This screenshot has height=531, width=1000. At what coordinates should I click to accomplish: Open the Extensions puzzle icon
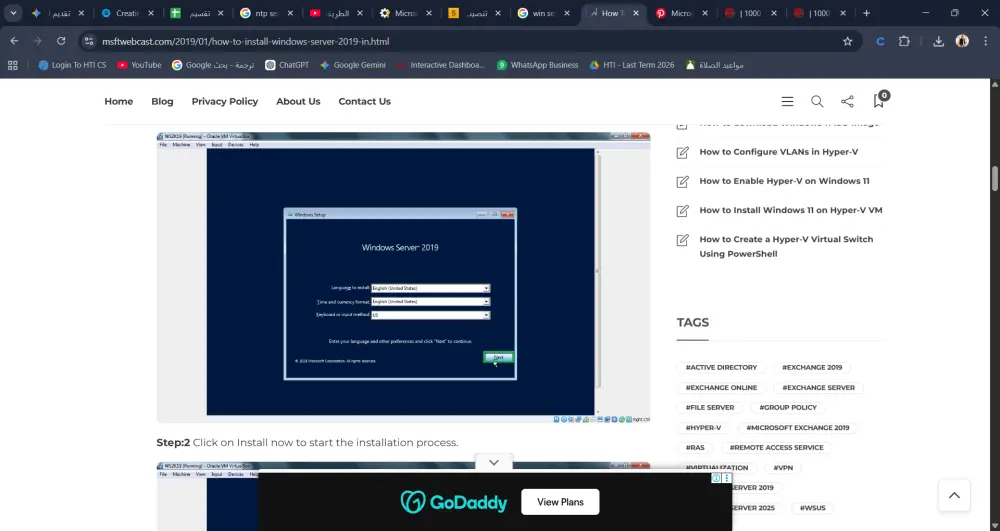coord(904,41)
